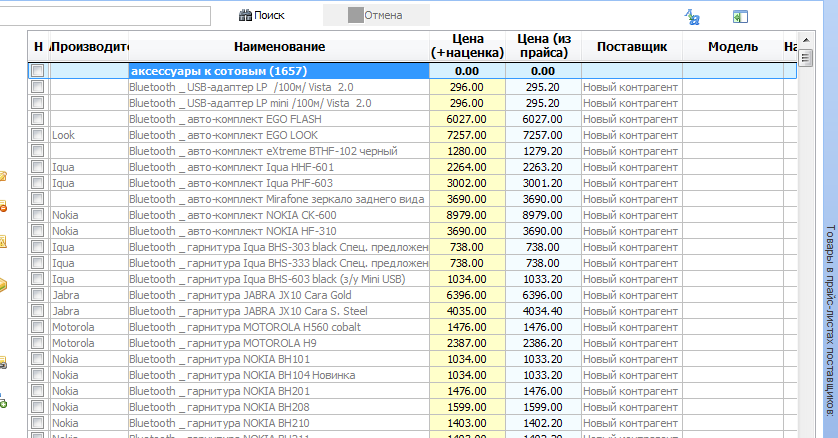Click markup price 8979.00 cell
This screenshot has height=438, width=838.
point(467,215)
